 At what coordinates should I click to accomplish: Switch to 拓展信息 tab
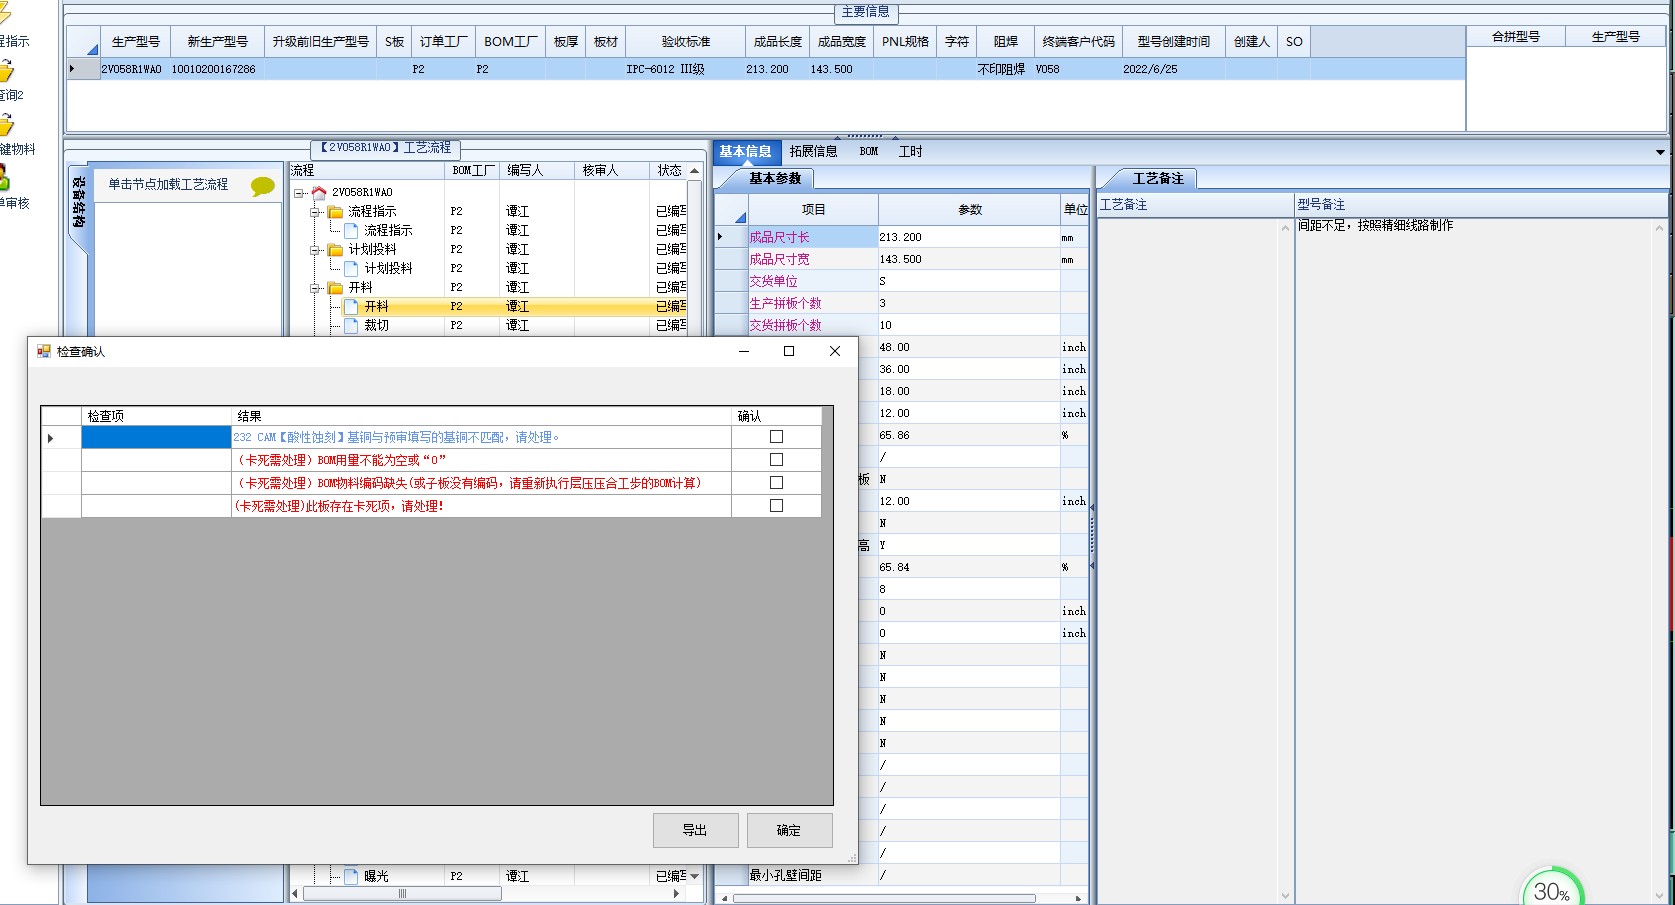point(813,152)
